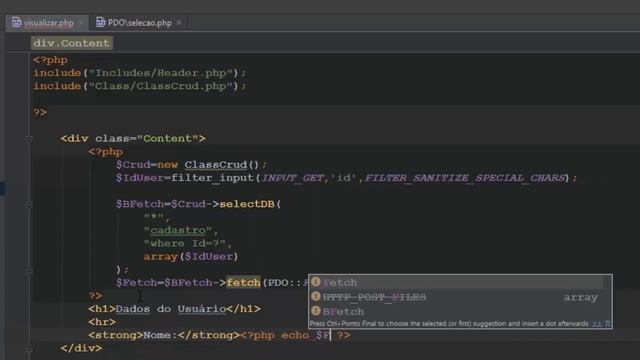Click the Dados do Usuário heading text
This screenshot has width=640, height=360.
point(171,309)
